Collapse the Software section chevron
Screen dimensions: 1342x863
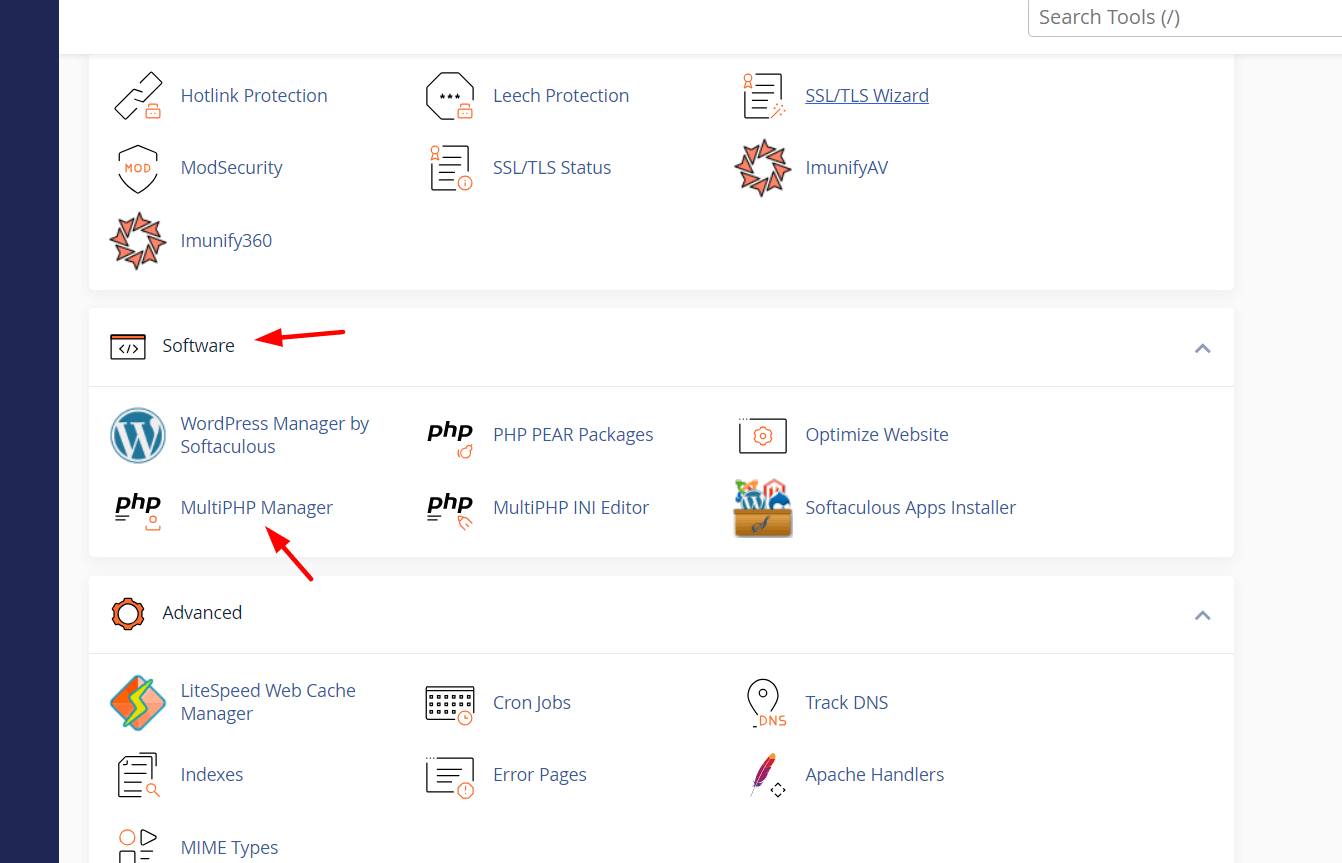pyautogui.click(x=1203, y=348)
